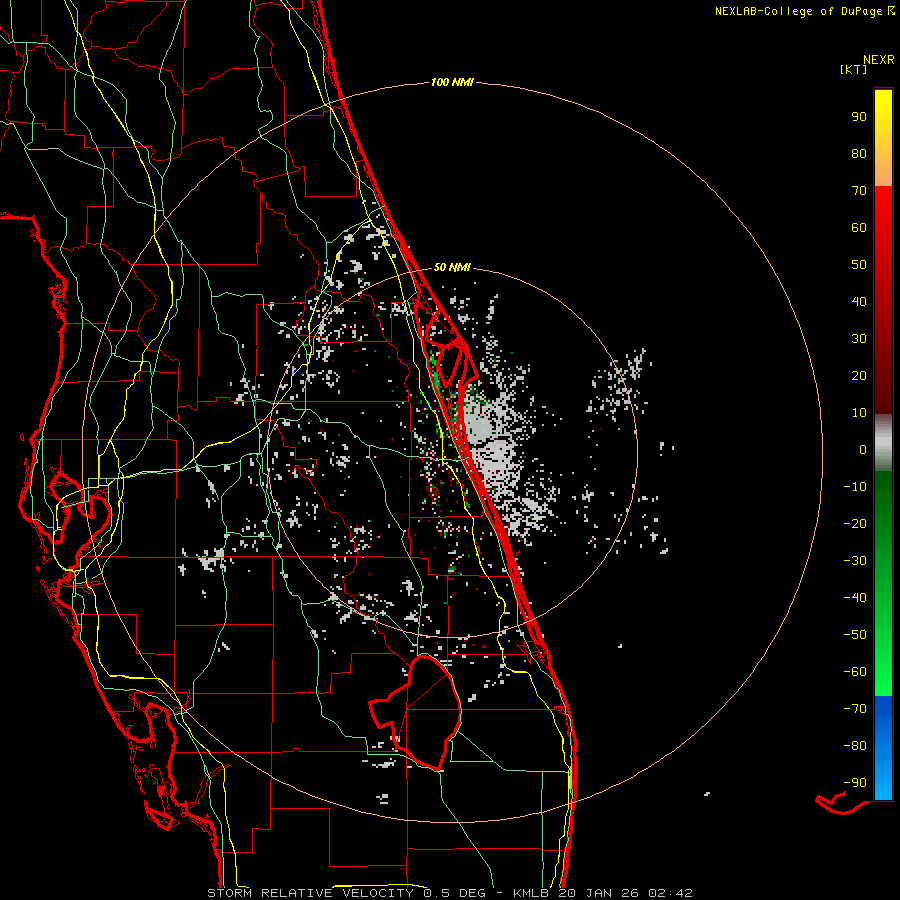Click the STORM RELATIVE VELOCITY 0.5 DEG caption
The image size is (900, 900).
tap(346, 893)
